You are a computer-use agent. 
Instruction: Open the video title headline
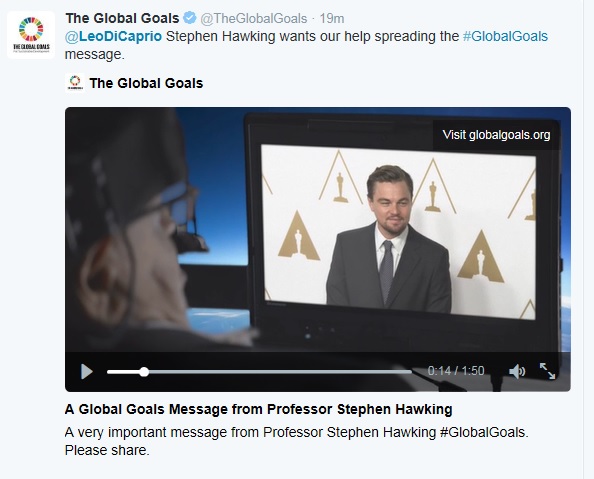click(x=258, y=409)
